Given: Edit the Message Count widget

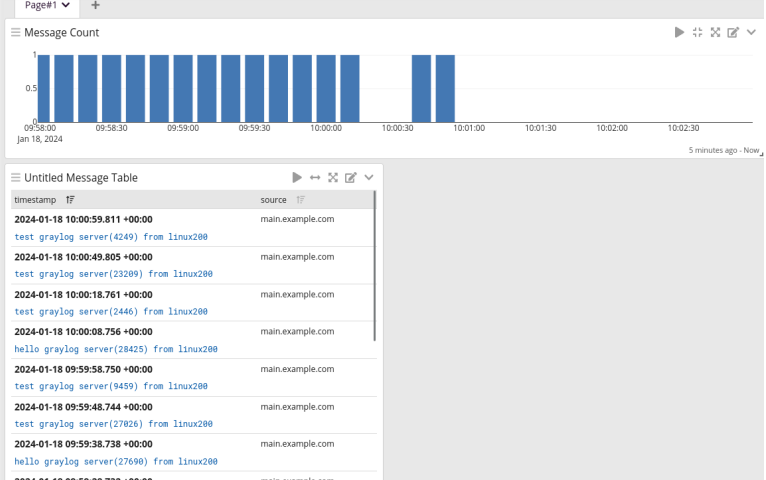Looking at the screenshot, I should (733, 32).
